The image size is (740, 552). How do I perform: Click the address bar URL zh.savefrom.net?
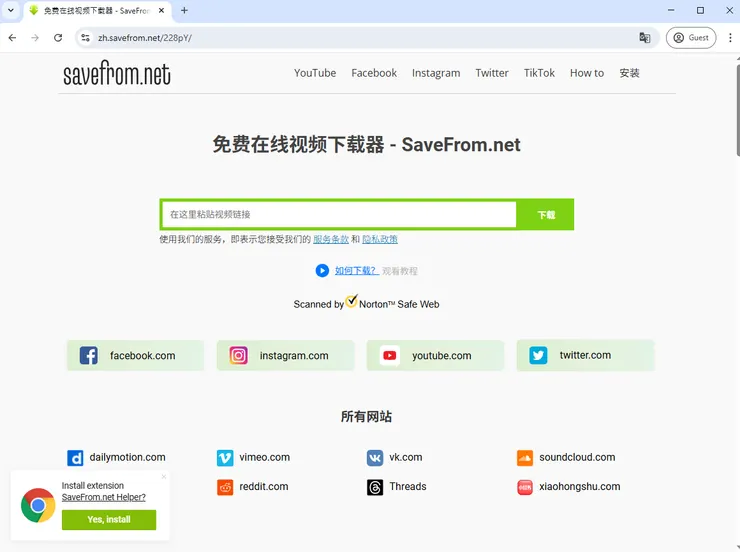145,38
